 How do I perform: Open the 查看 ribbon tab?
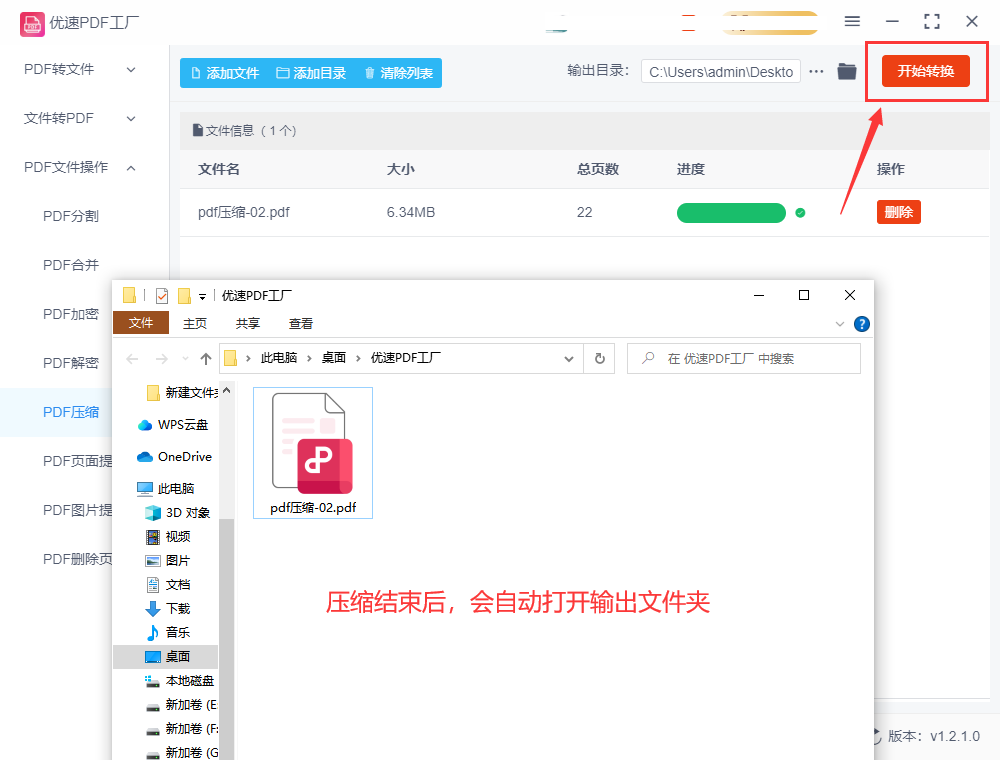point(301,323)
